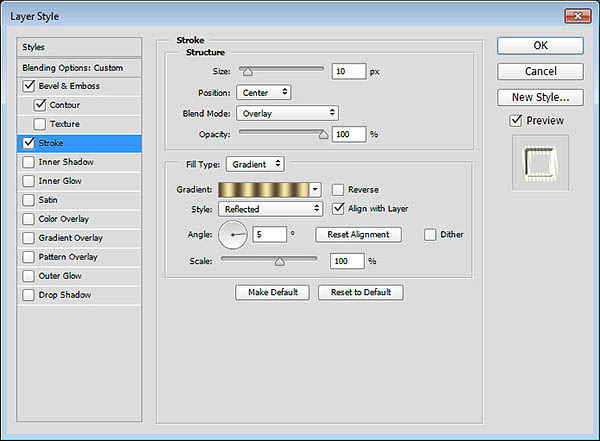Enable the Gradient Overlay checkbox
The width and height of the screenshot is (600, 441).
(x=29, y=238)
